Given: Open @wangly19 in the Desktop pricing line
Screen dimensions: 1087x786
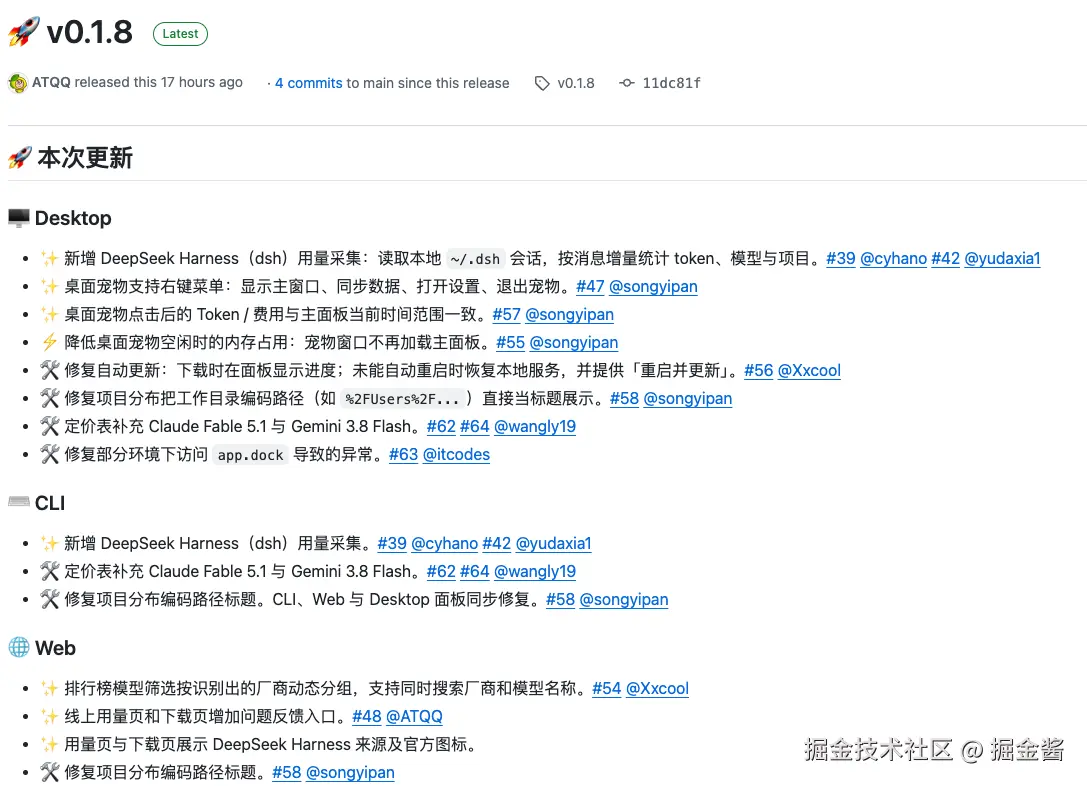Looking at the screenshot, I should (x=534, y=426).
